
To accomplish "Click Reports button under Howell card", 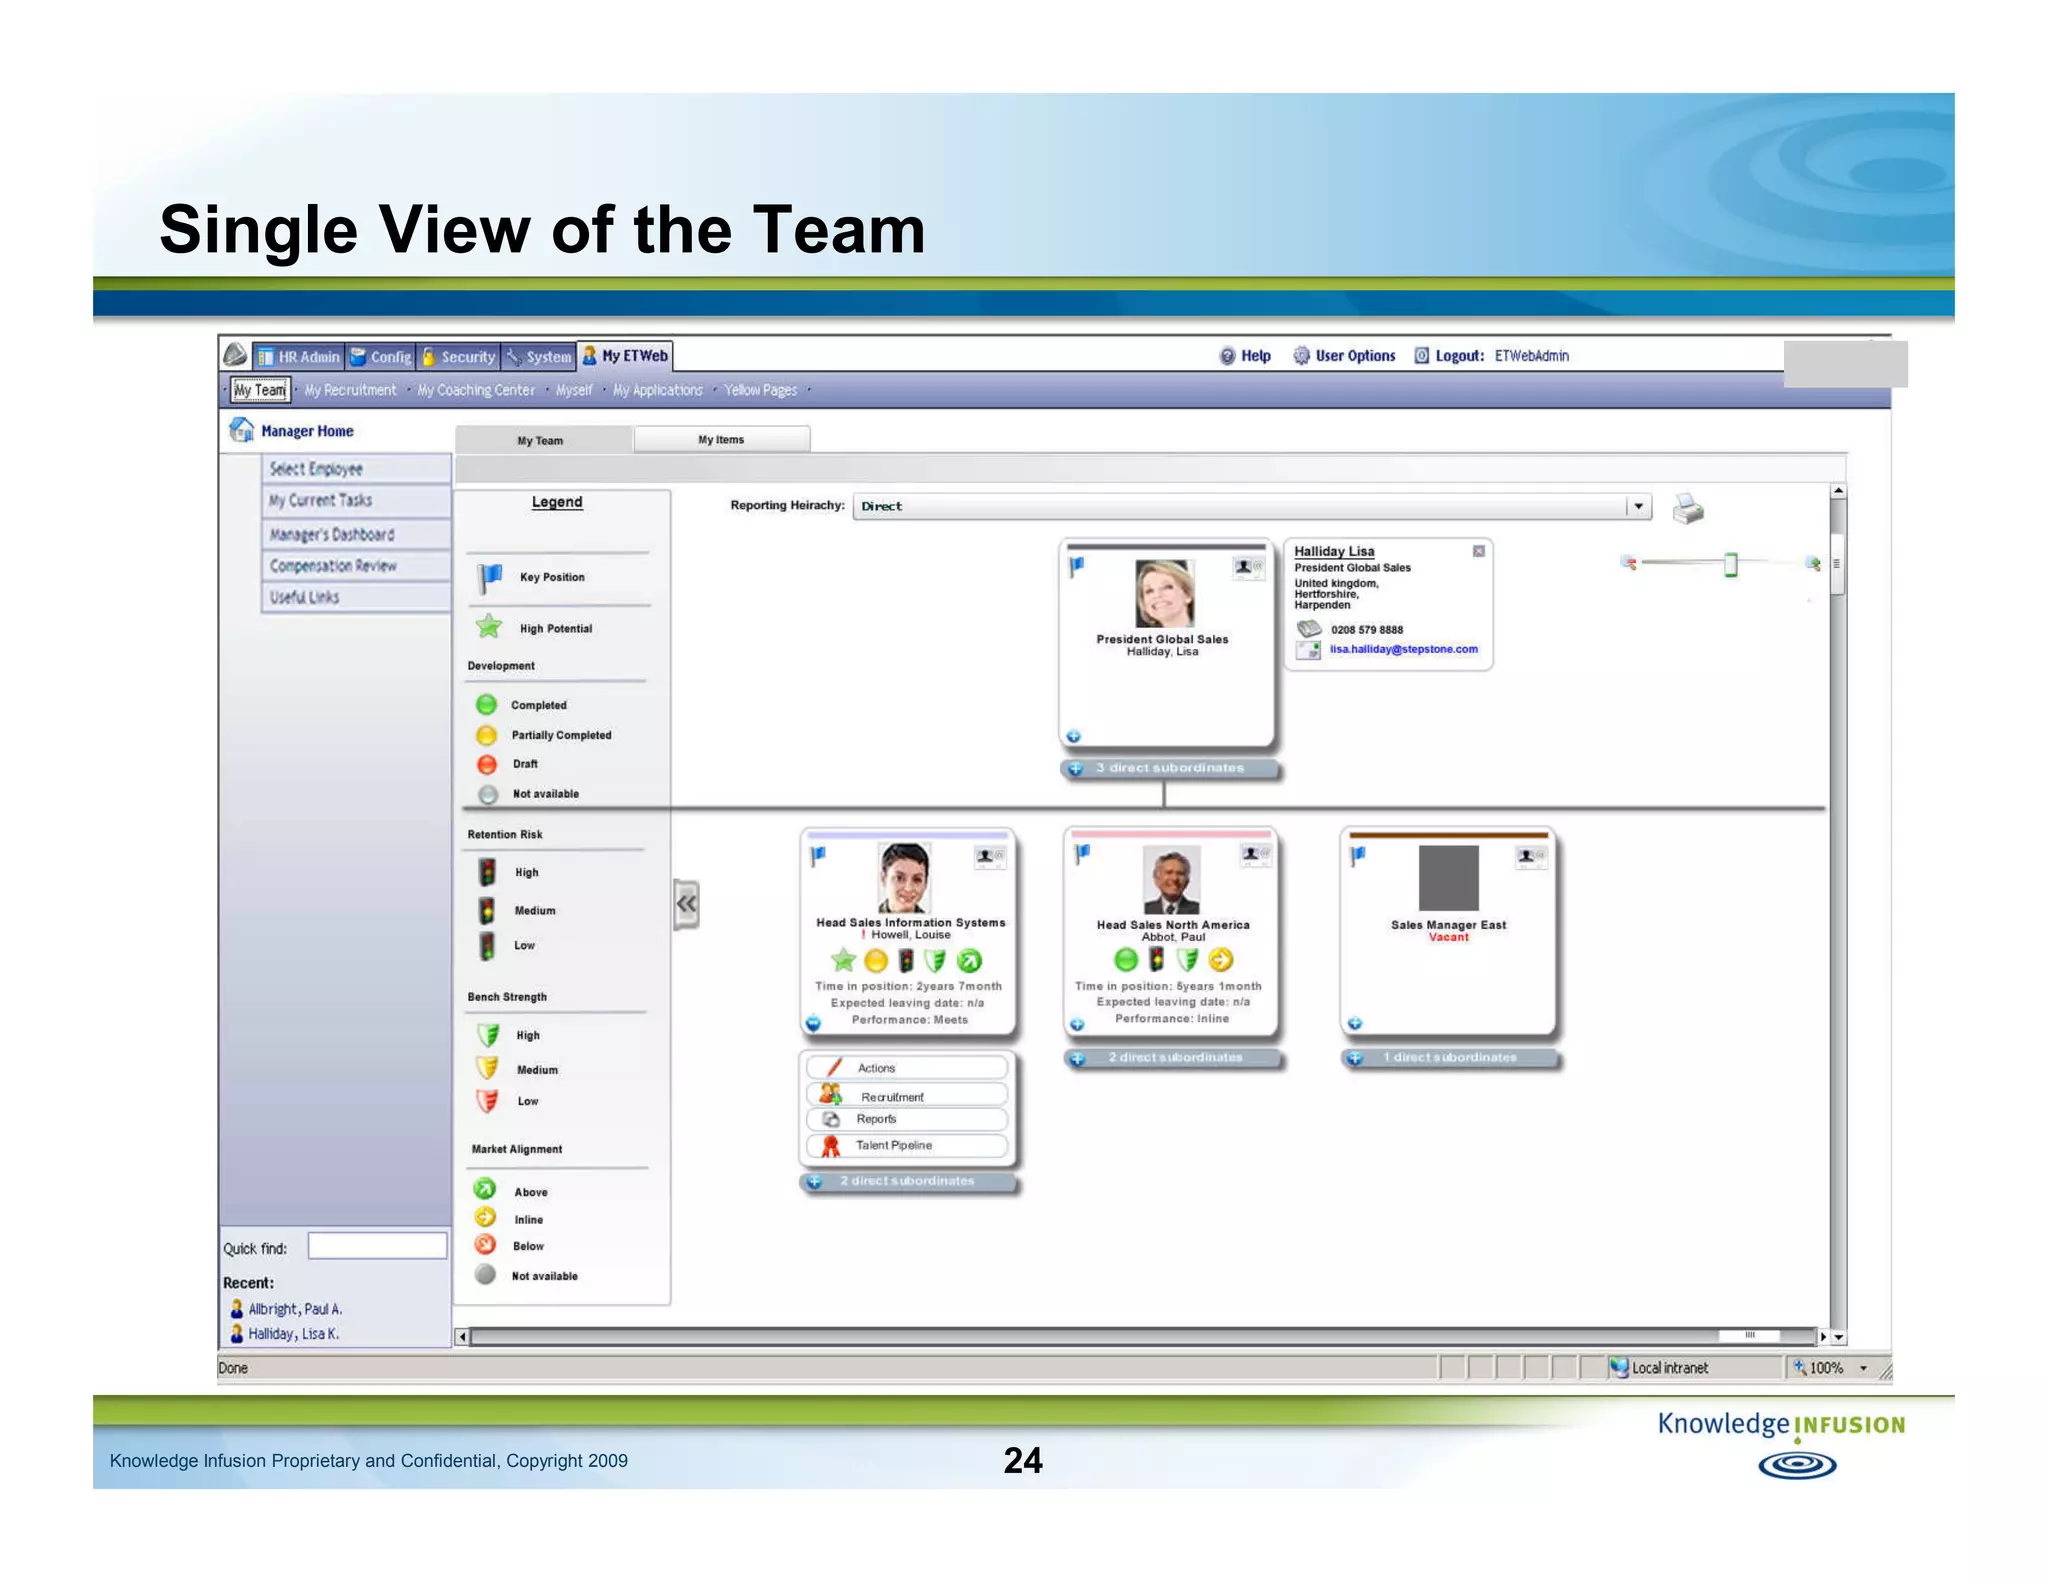I will pos(906,1119).
